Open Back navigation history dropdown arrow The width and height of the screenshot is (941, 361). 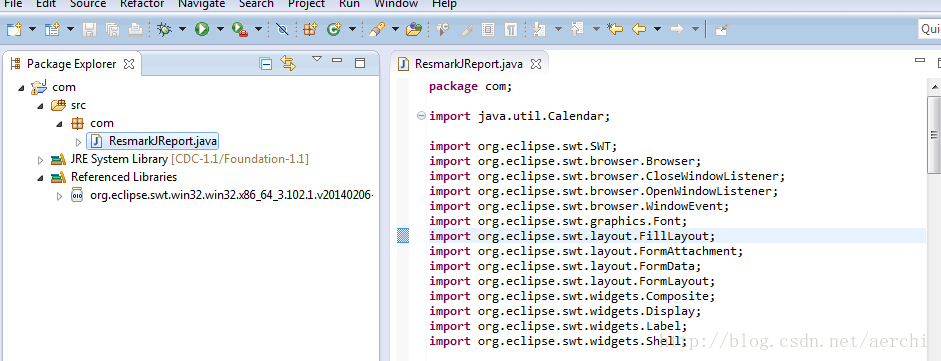tap(658, 29)
